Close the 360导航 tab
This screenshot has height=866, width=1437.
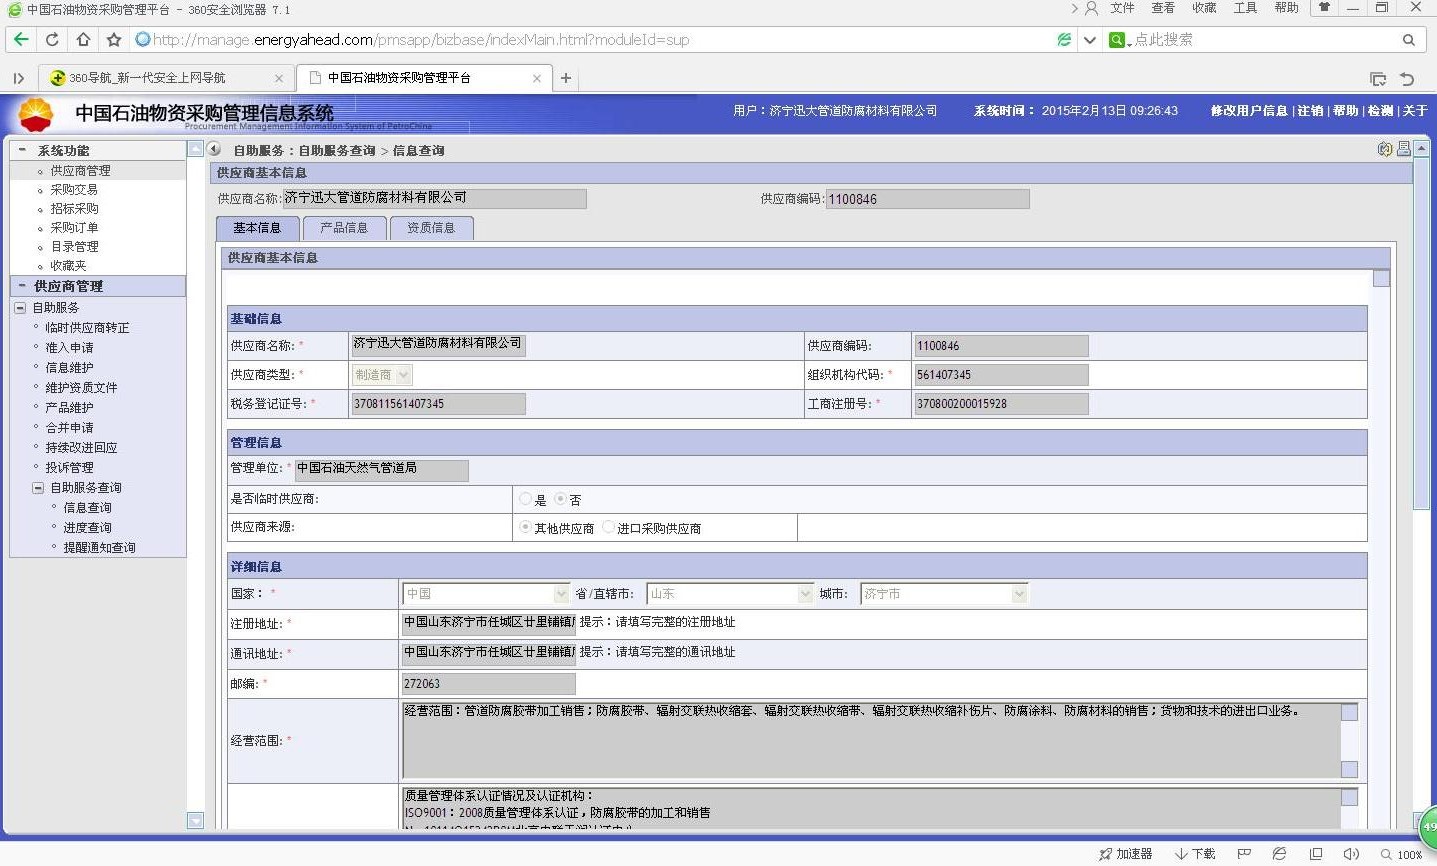279,78
